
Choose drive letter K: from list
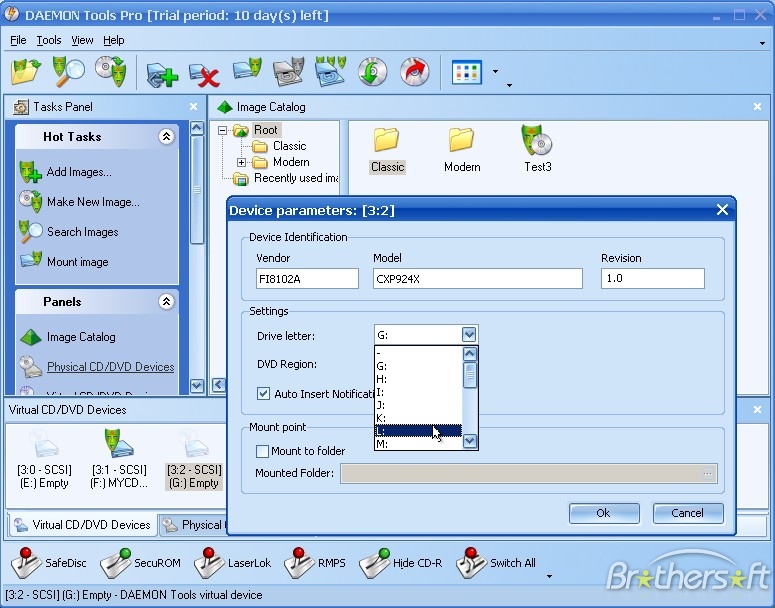pyautogui.click(x=418, y=418)
